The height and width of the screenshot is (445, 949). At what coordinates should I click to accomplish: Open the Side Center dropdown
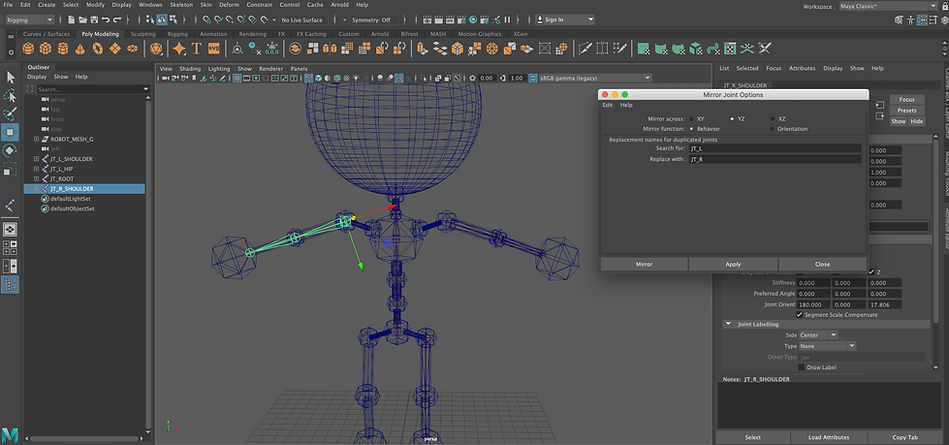tap(818, 335)
